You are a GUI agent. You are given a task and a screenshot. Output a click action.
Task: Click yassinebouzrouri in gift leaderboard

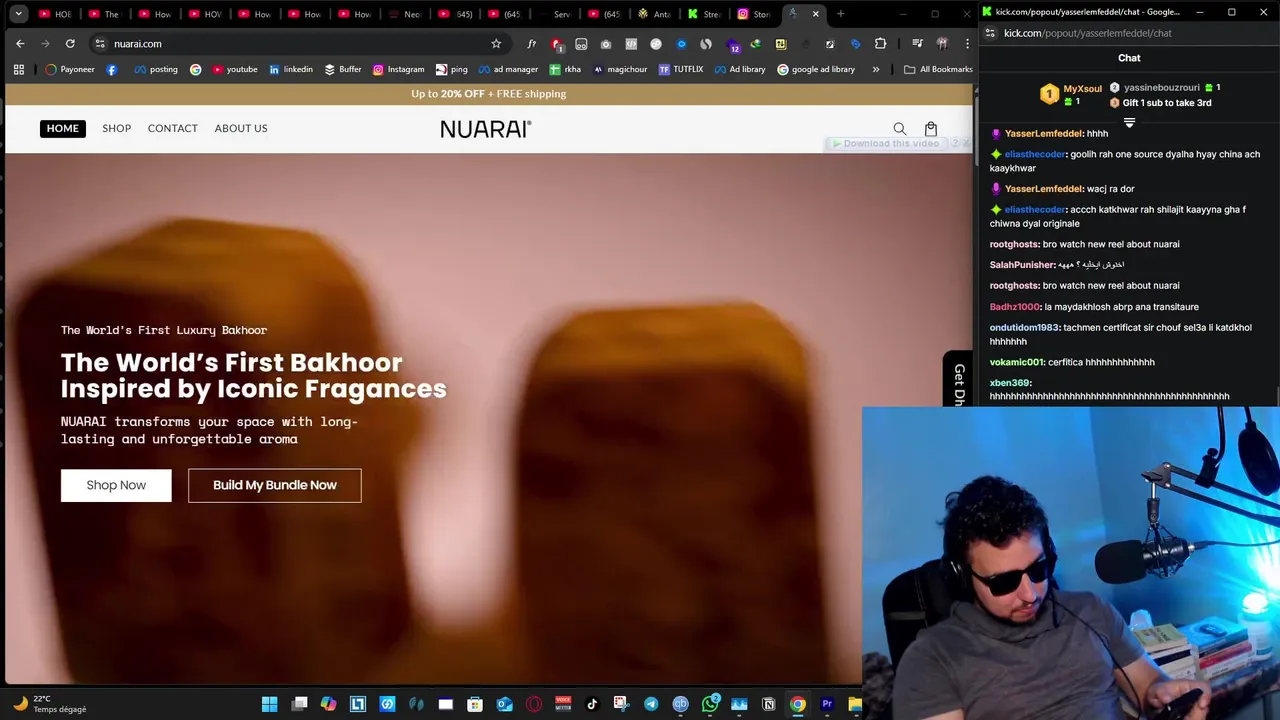tap(1162, 88)
